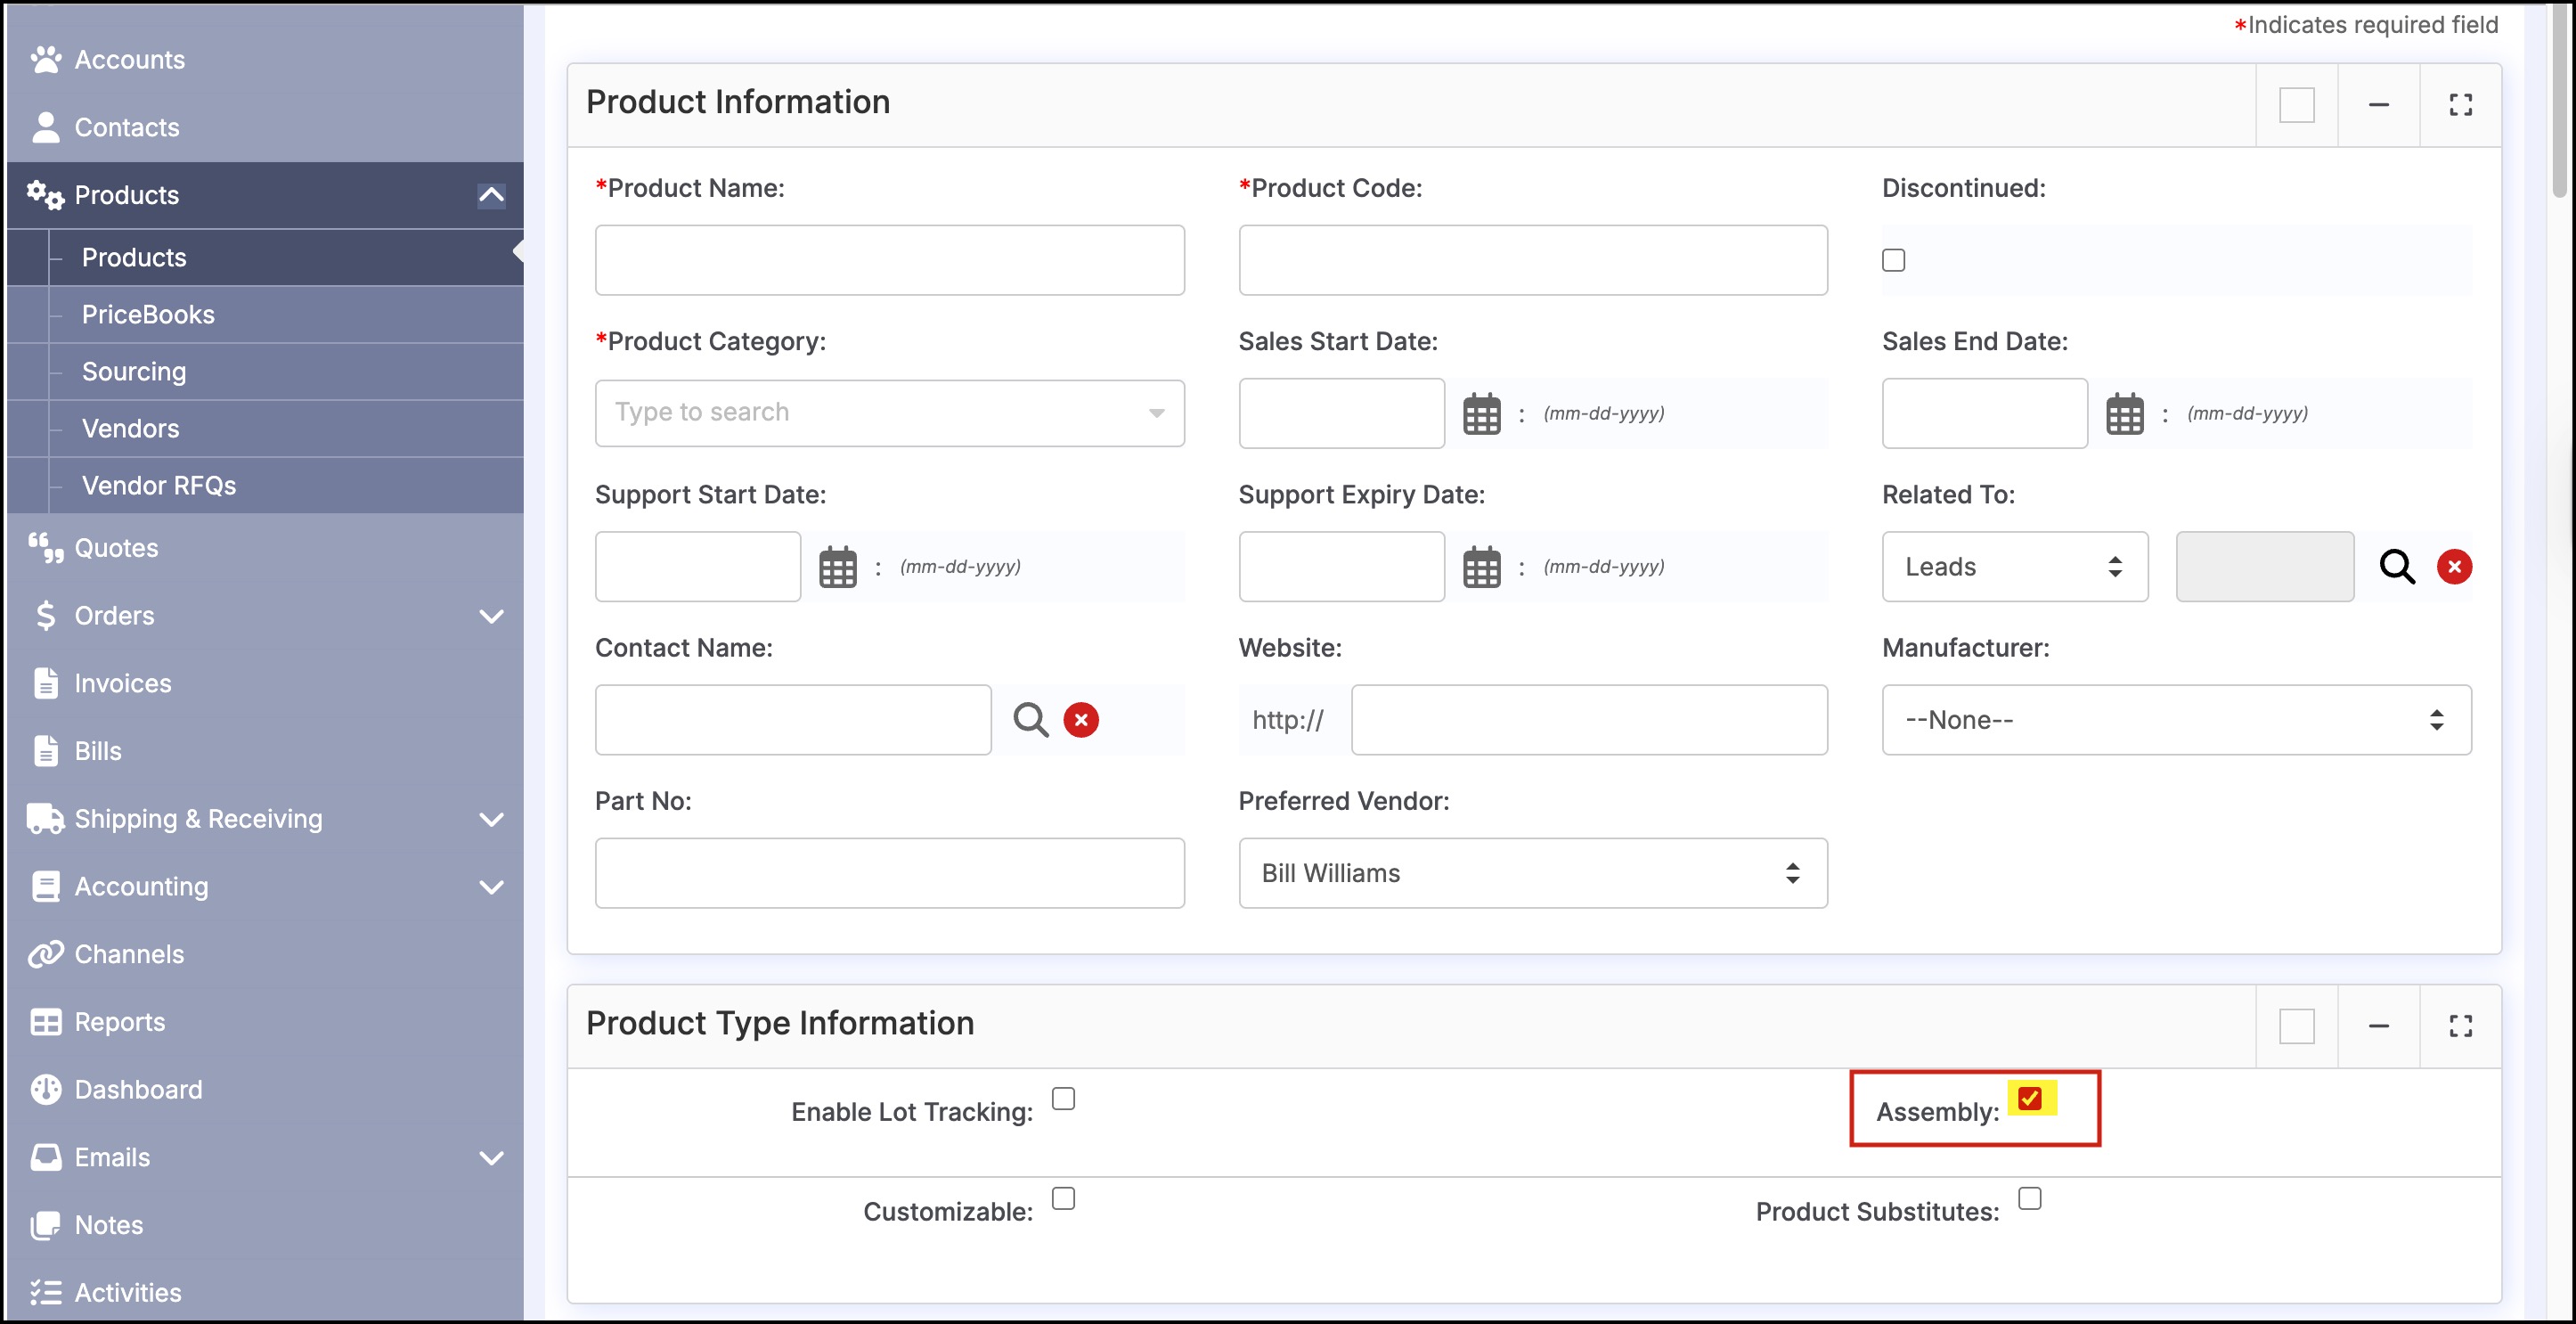The image size is (2576, 1324).
Task: Tick the Product Substitutes checkbox
Action: (2029, 1198)
